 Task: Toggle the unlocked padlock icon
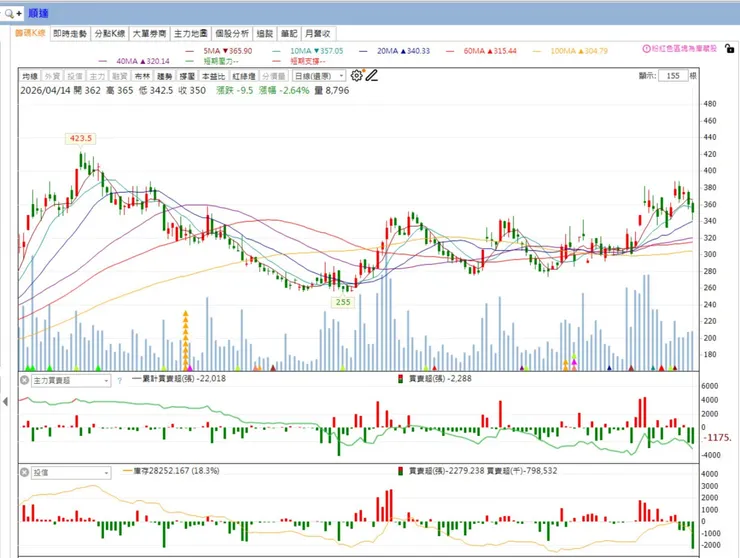tap(729, 48)
